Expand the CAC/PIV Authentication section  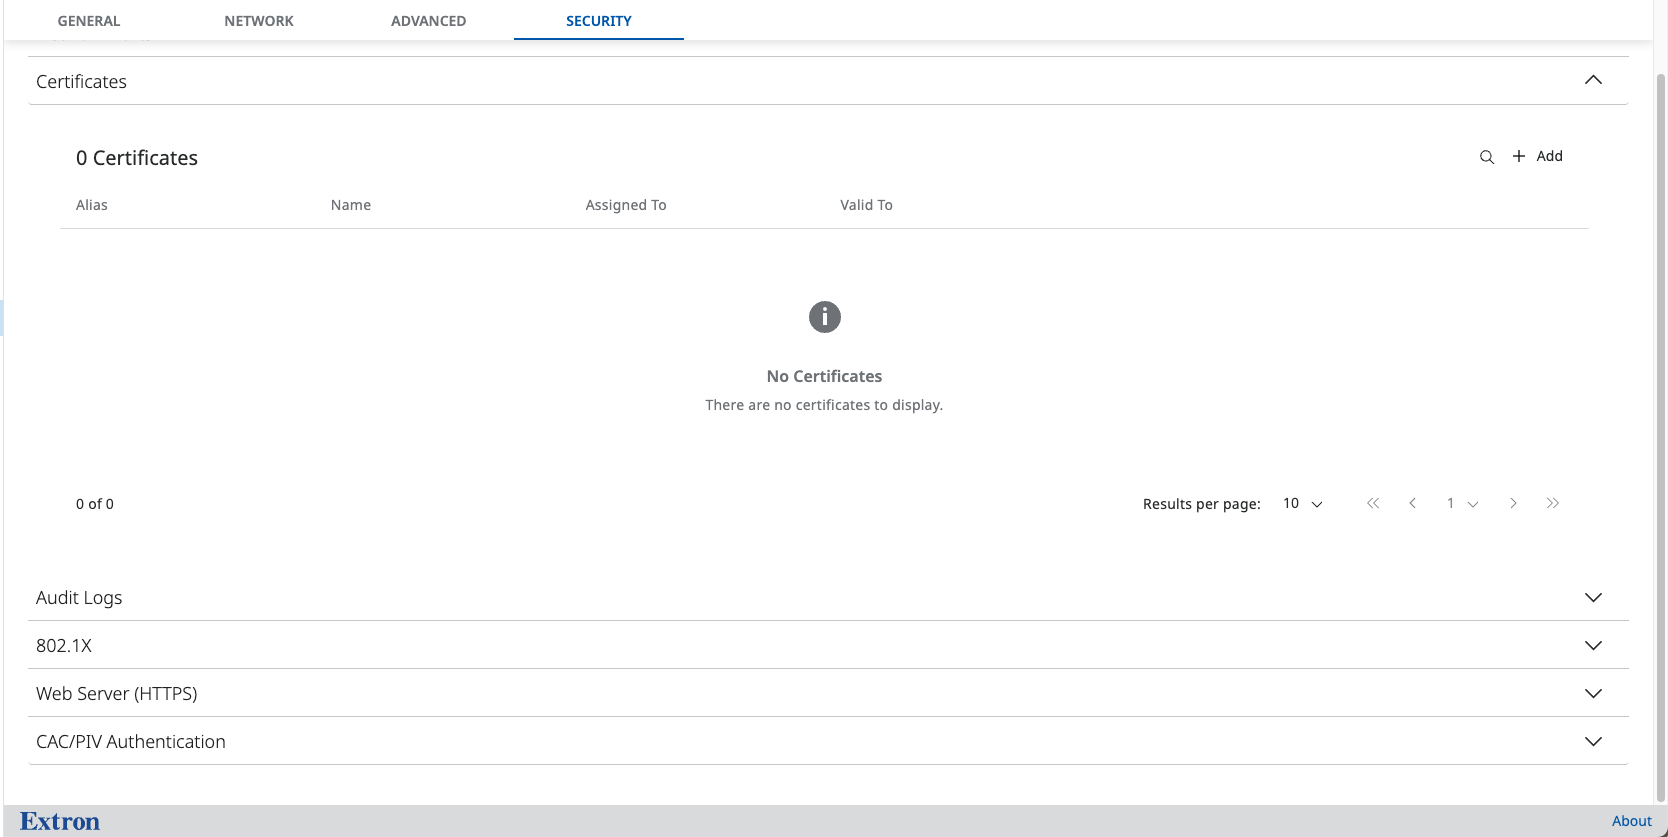pos(1593,741)
